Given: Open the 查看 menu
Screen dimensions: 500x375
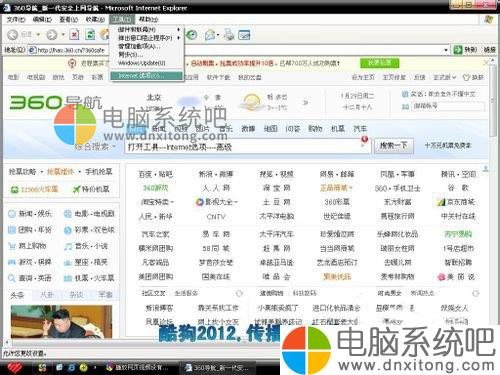Looking at the screenshot, I should tap(68, 19).
